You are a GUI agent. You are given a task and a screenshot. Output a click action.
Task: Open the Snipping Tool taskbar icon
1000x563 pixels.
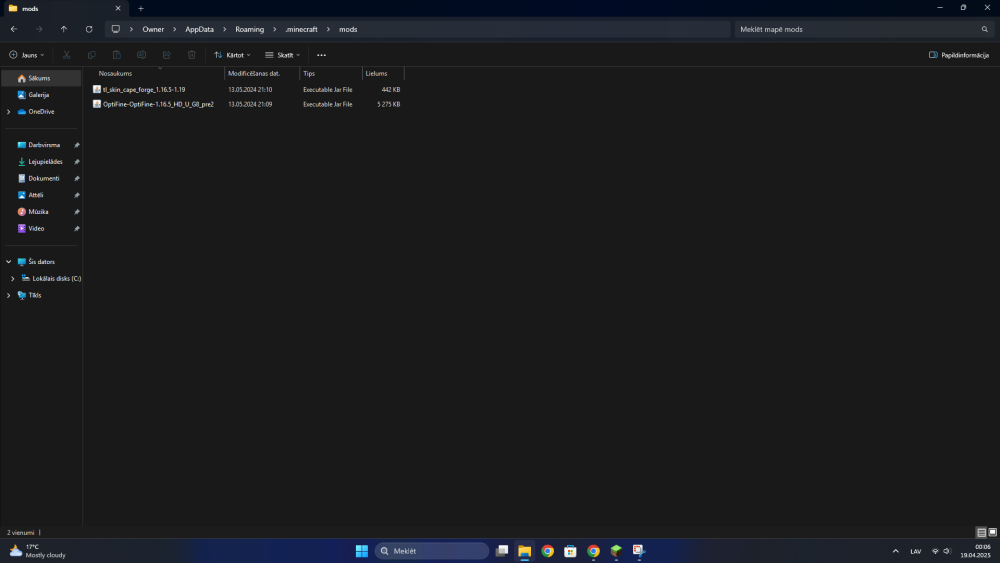point(639,551)
